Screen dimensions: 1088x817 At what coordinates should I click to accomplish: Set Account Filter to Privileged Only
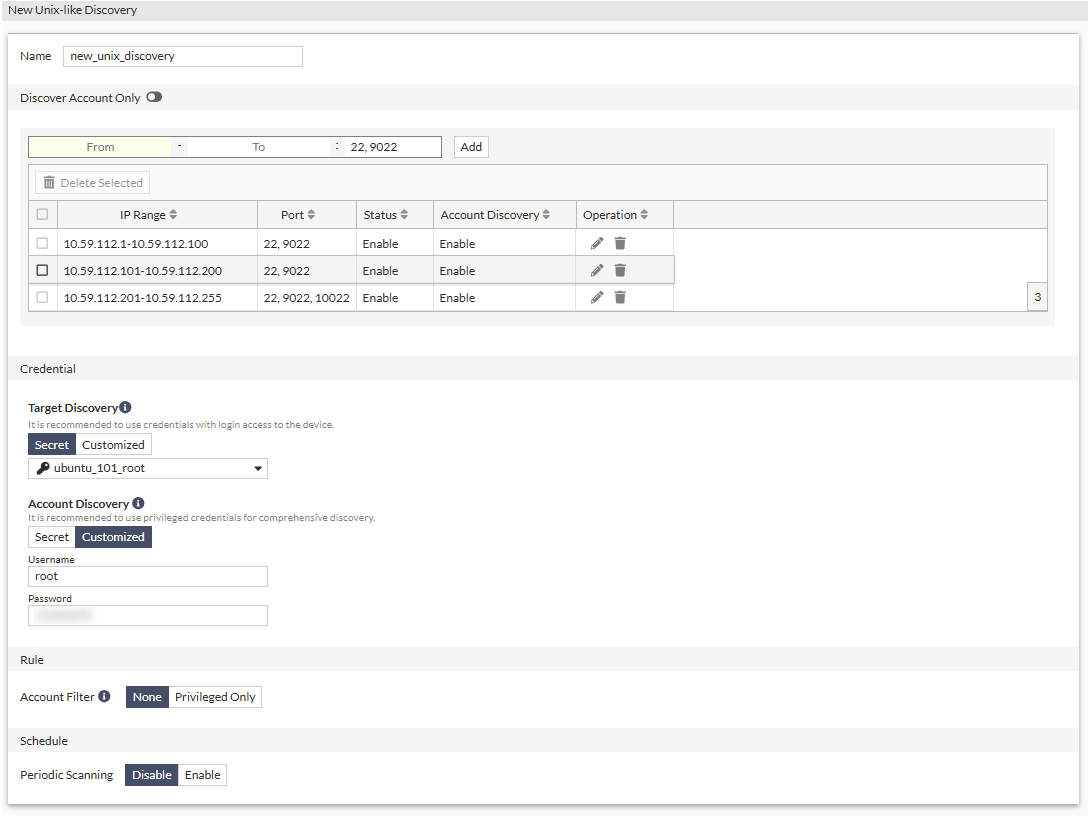(215, 697)
